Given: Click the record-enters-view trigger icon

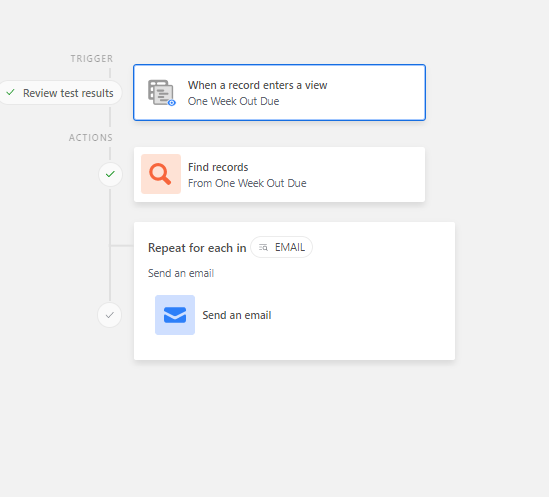Looking at the screenshot, I should (161, 93).
